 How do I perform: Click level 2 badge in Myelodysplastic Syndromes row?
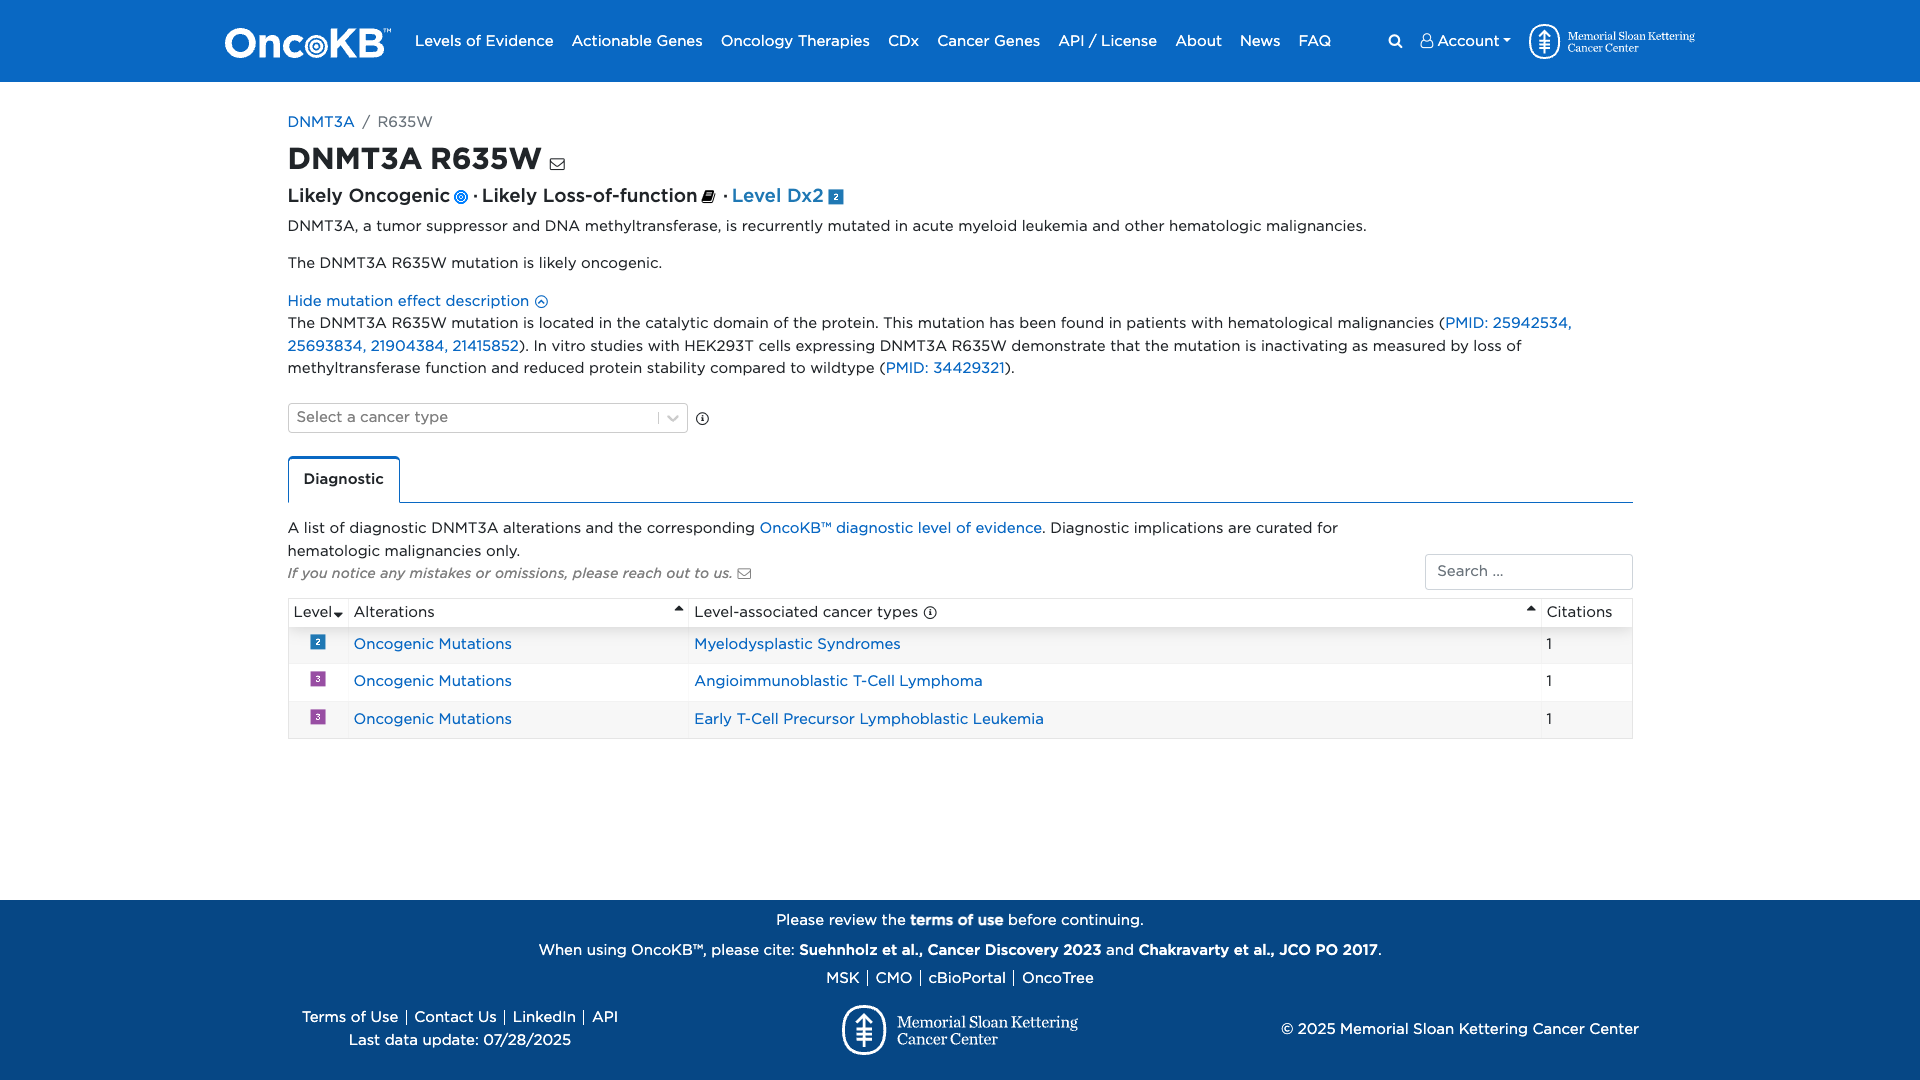[318, 642]
